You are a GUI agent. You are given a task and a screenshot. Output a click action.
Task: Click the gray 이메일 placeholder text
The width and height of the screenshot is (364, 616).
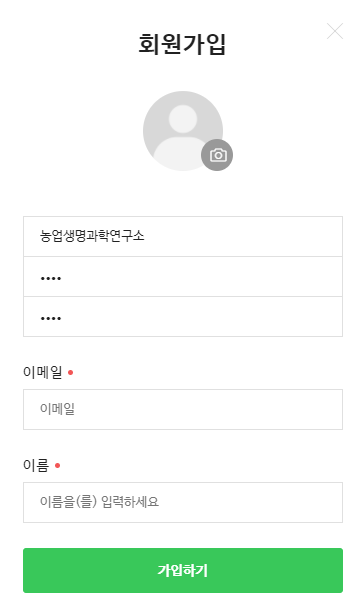(x=57, y=409)
